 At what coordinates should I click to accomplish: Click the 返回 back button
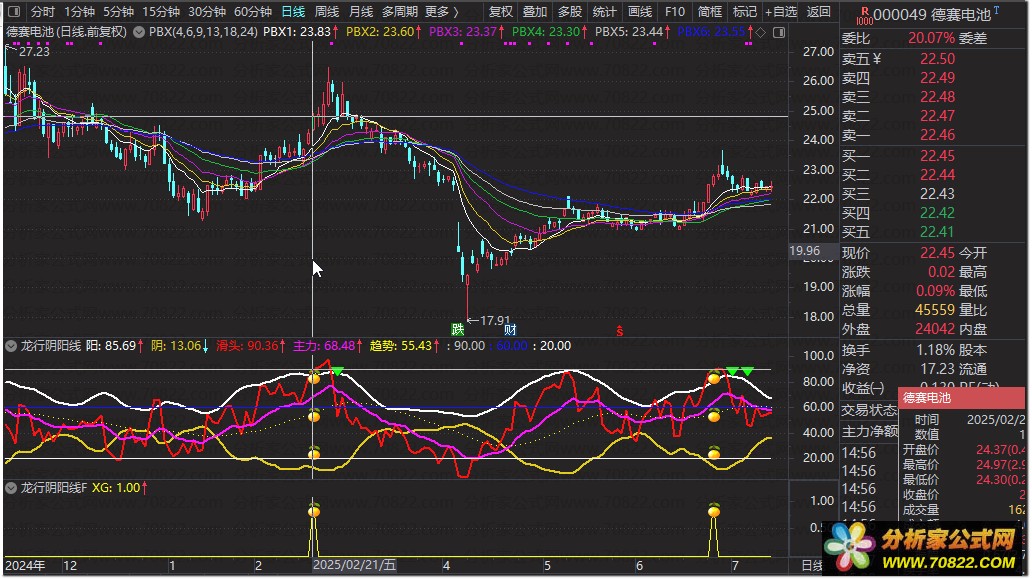(819, 12)
